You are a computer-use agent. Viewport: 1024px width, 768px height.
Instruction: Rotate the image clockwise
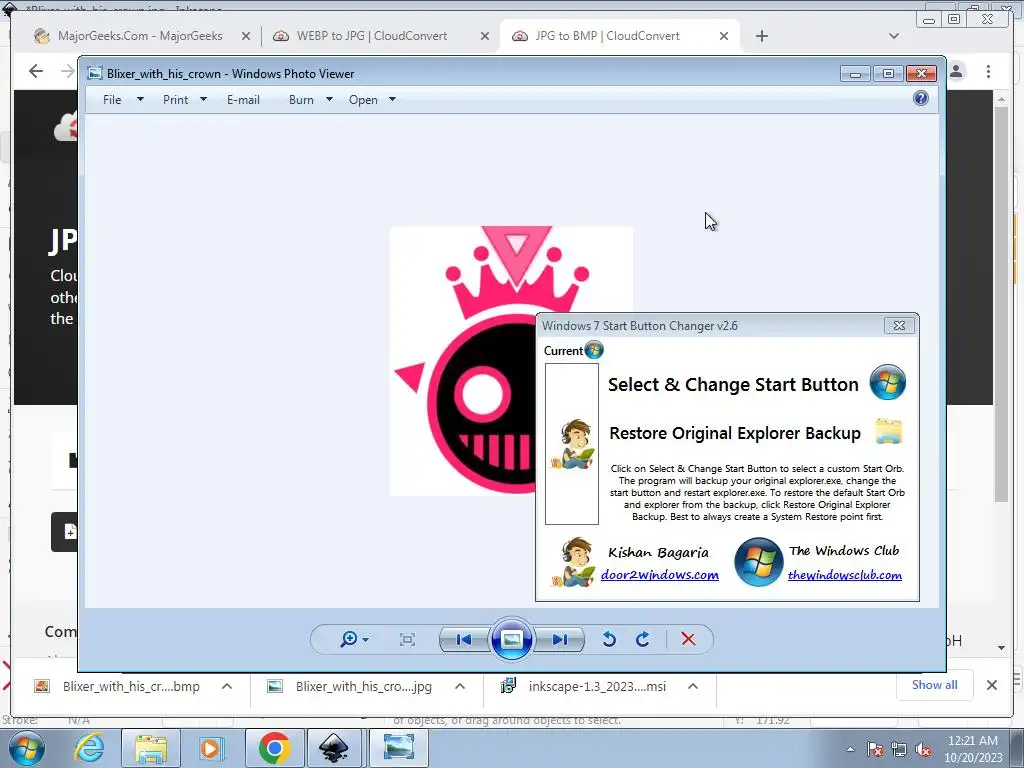tap(643, 639)
